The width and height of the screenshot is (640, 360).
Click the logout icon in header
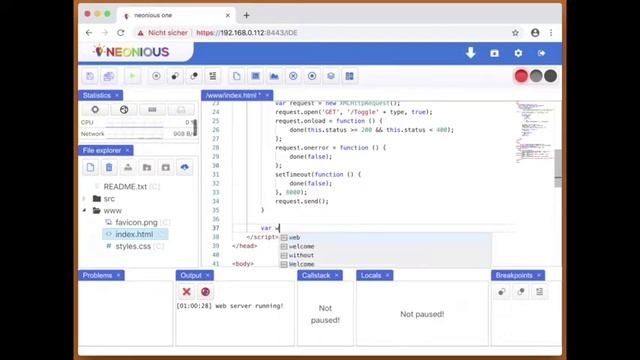[x=542, y=53]
